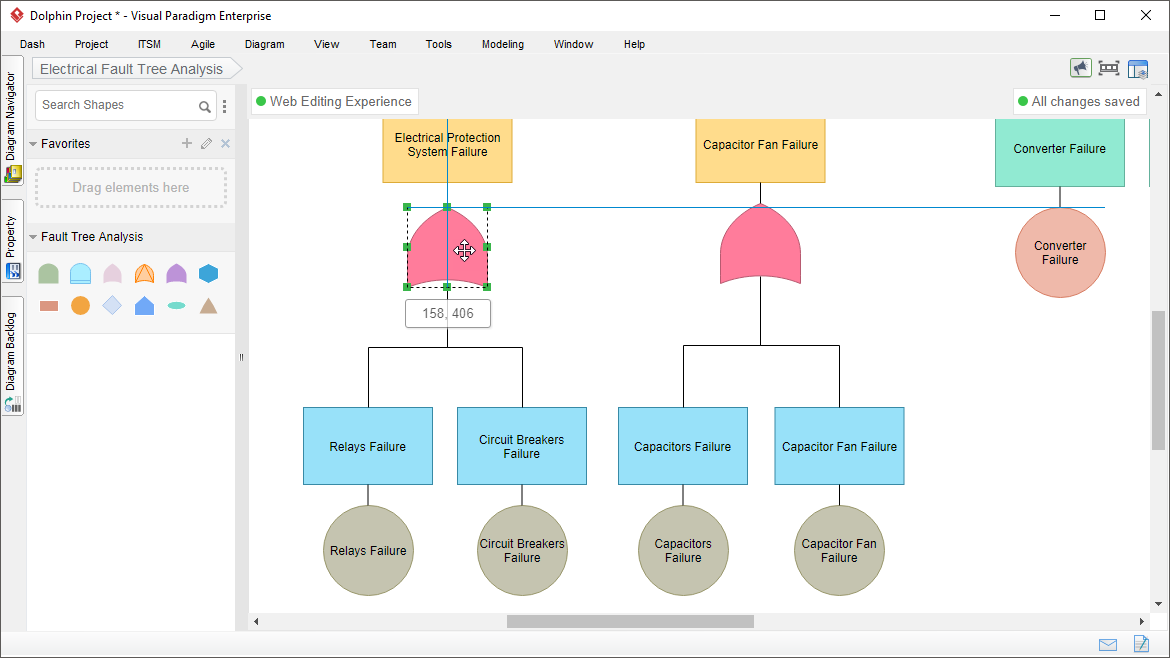Screen dimensions: 1170x658
Task: Click the sidebar collapse splitter handle
Action: pos(241,357)
